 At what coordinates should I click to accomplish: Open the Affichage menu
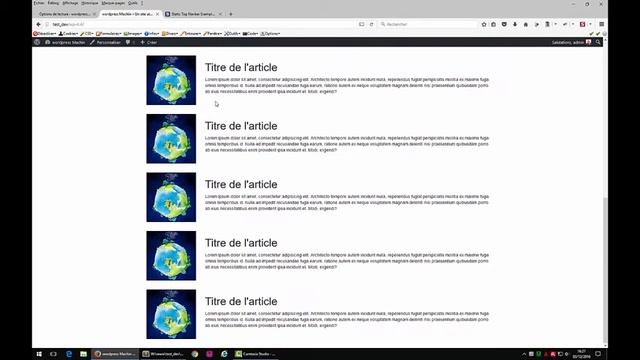point(70,3)
